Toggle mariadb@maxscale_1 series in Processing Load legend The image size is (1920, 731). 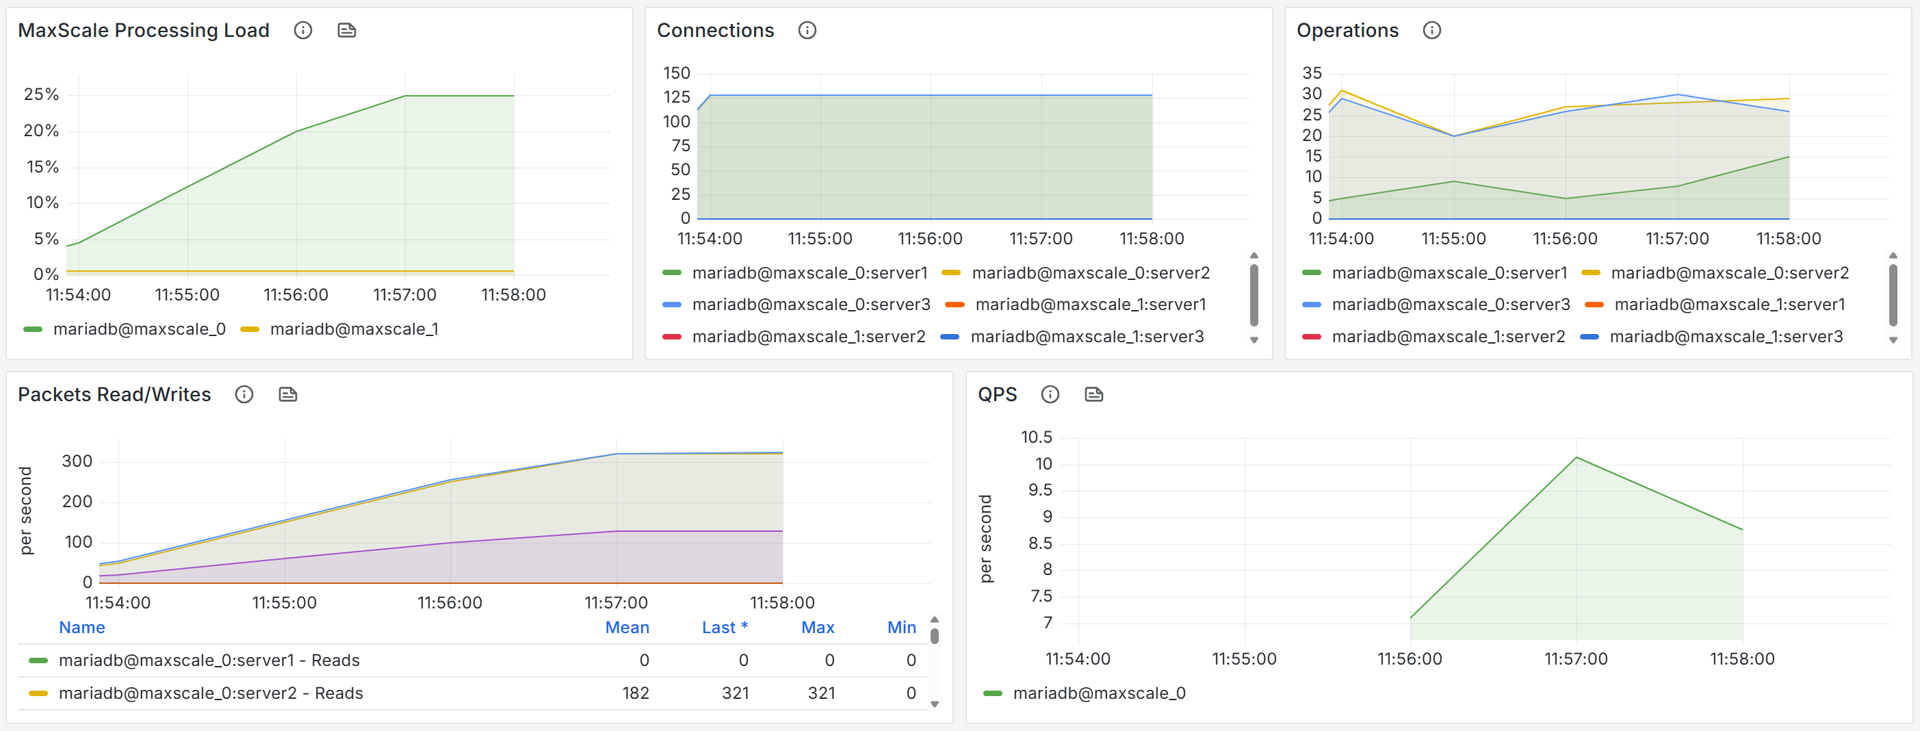354,329
